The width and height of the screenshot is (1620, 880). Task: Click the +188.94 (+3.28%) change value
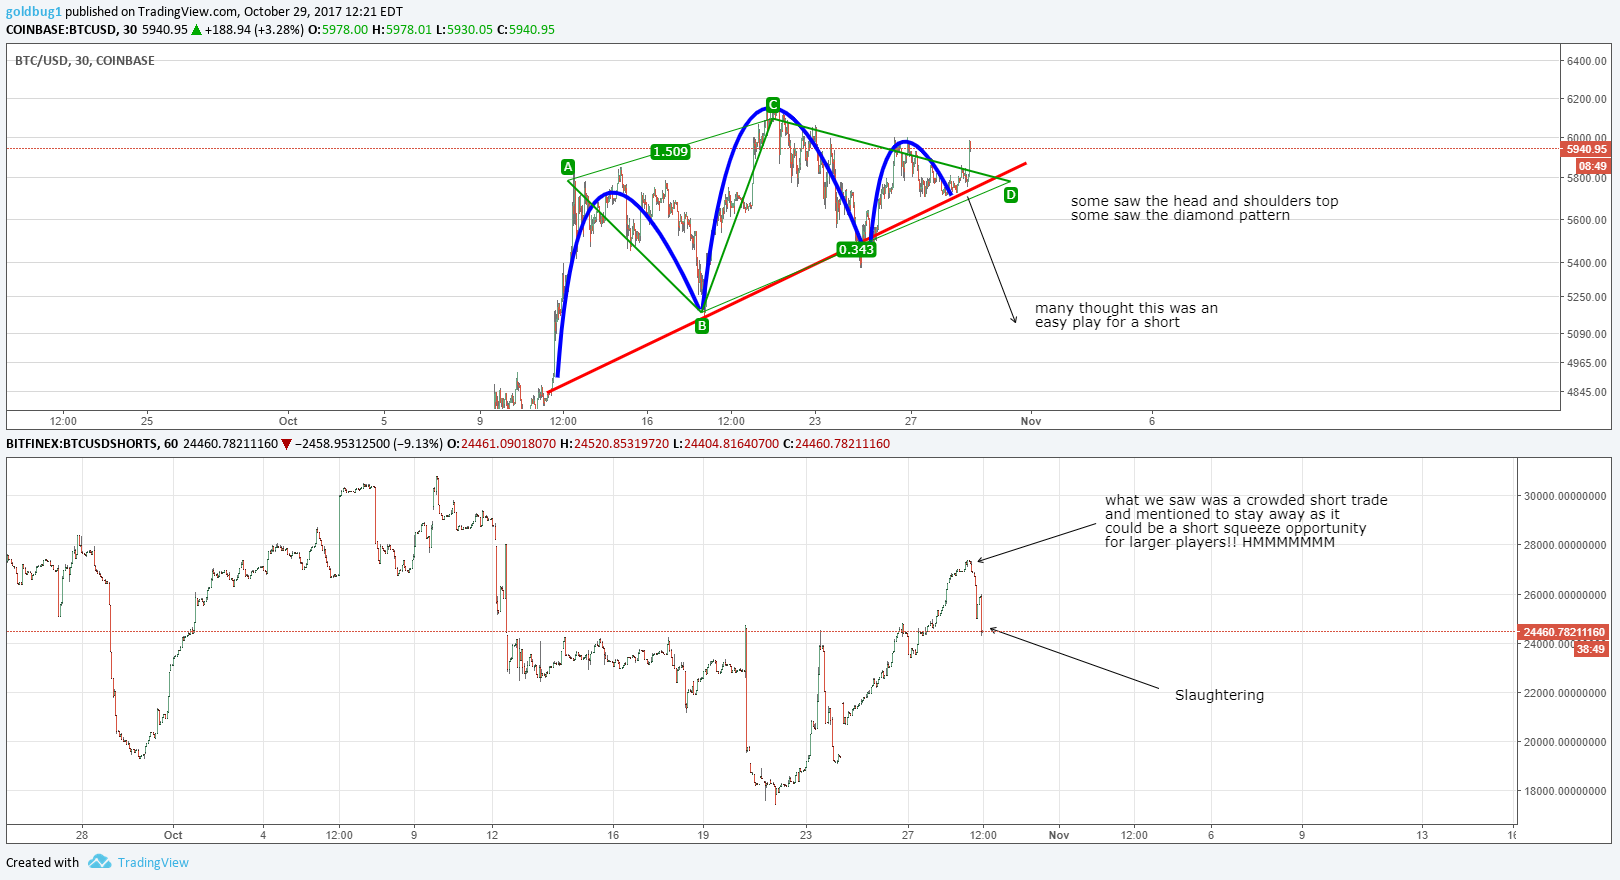(253, 30)
